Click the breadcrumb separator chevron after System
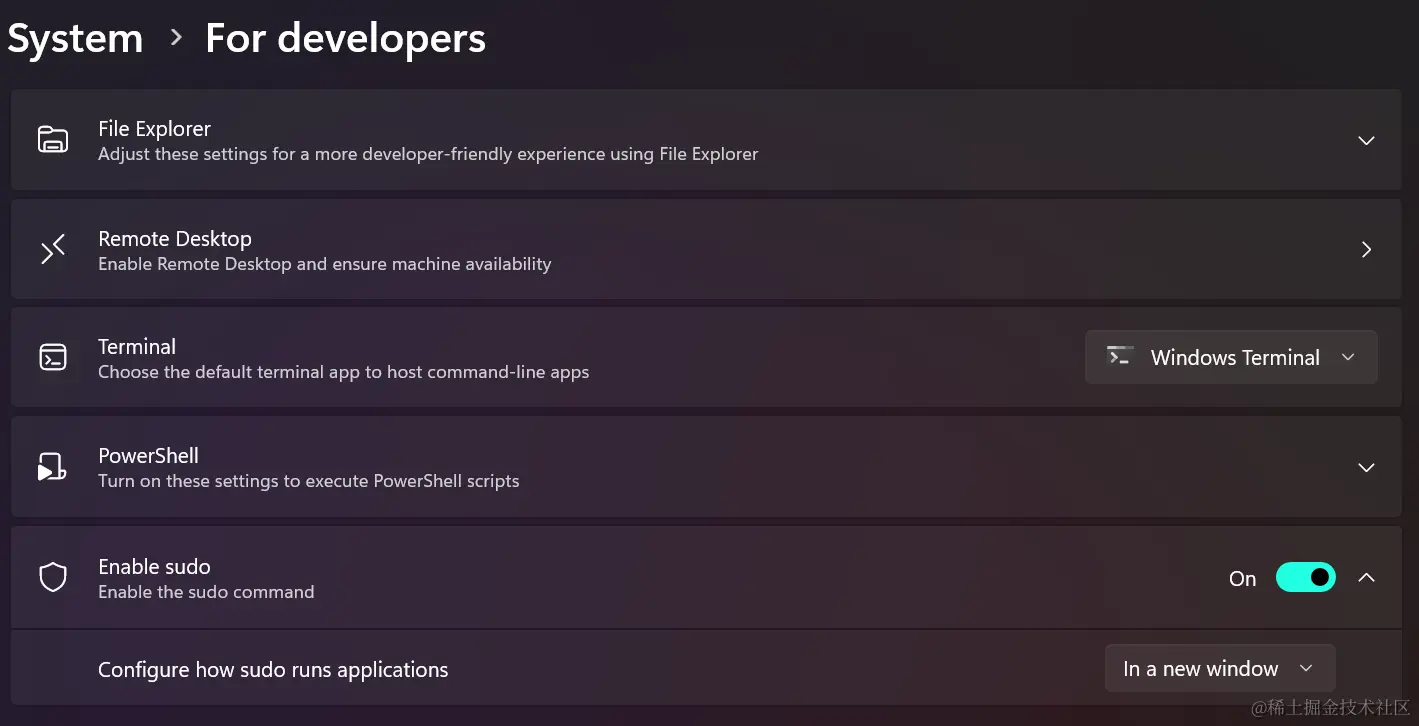 pos(175,37)
